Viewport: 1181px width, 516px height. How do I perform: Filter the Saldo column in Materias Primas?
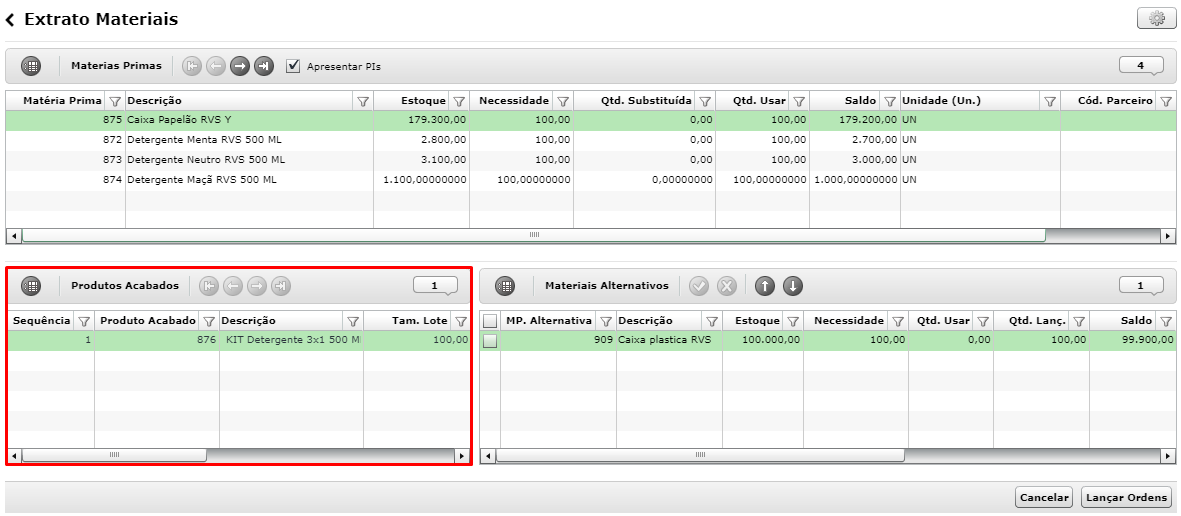point(890,101)
